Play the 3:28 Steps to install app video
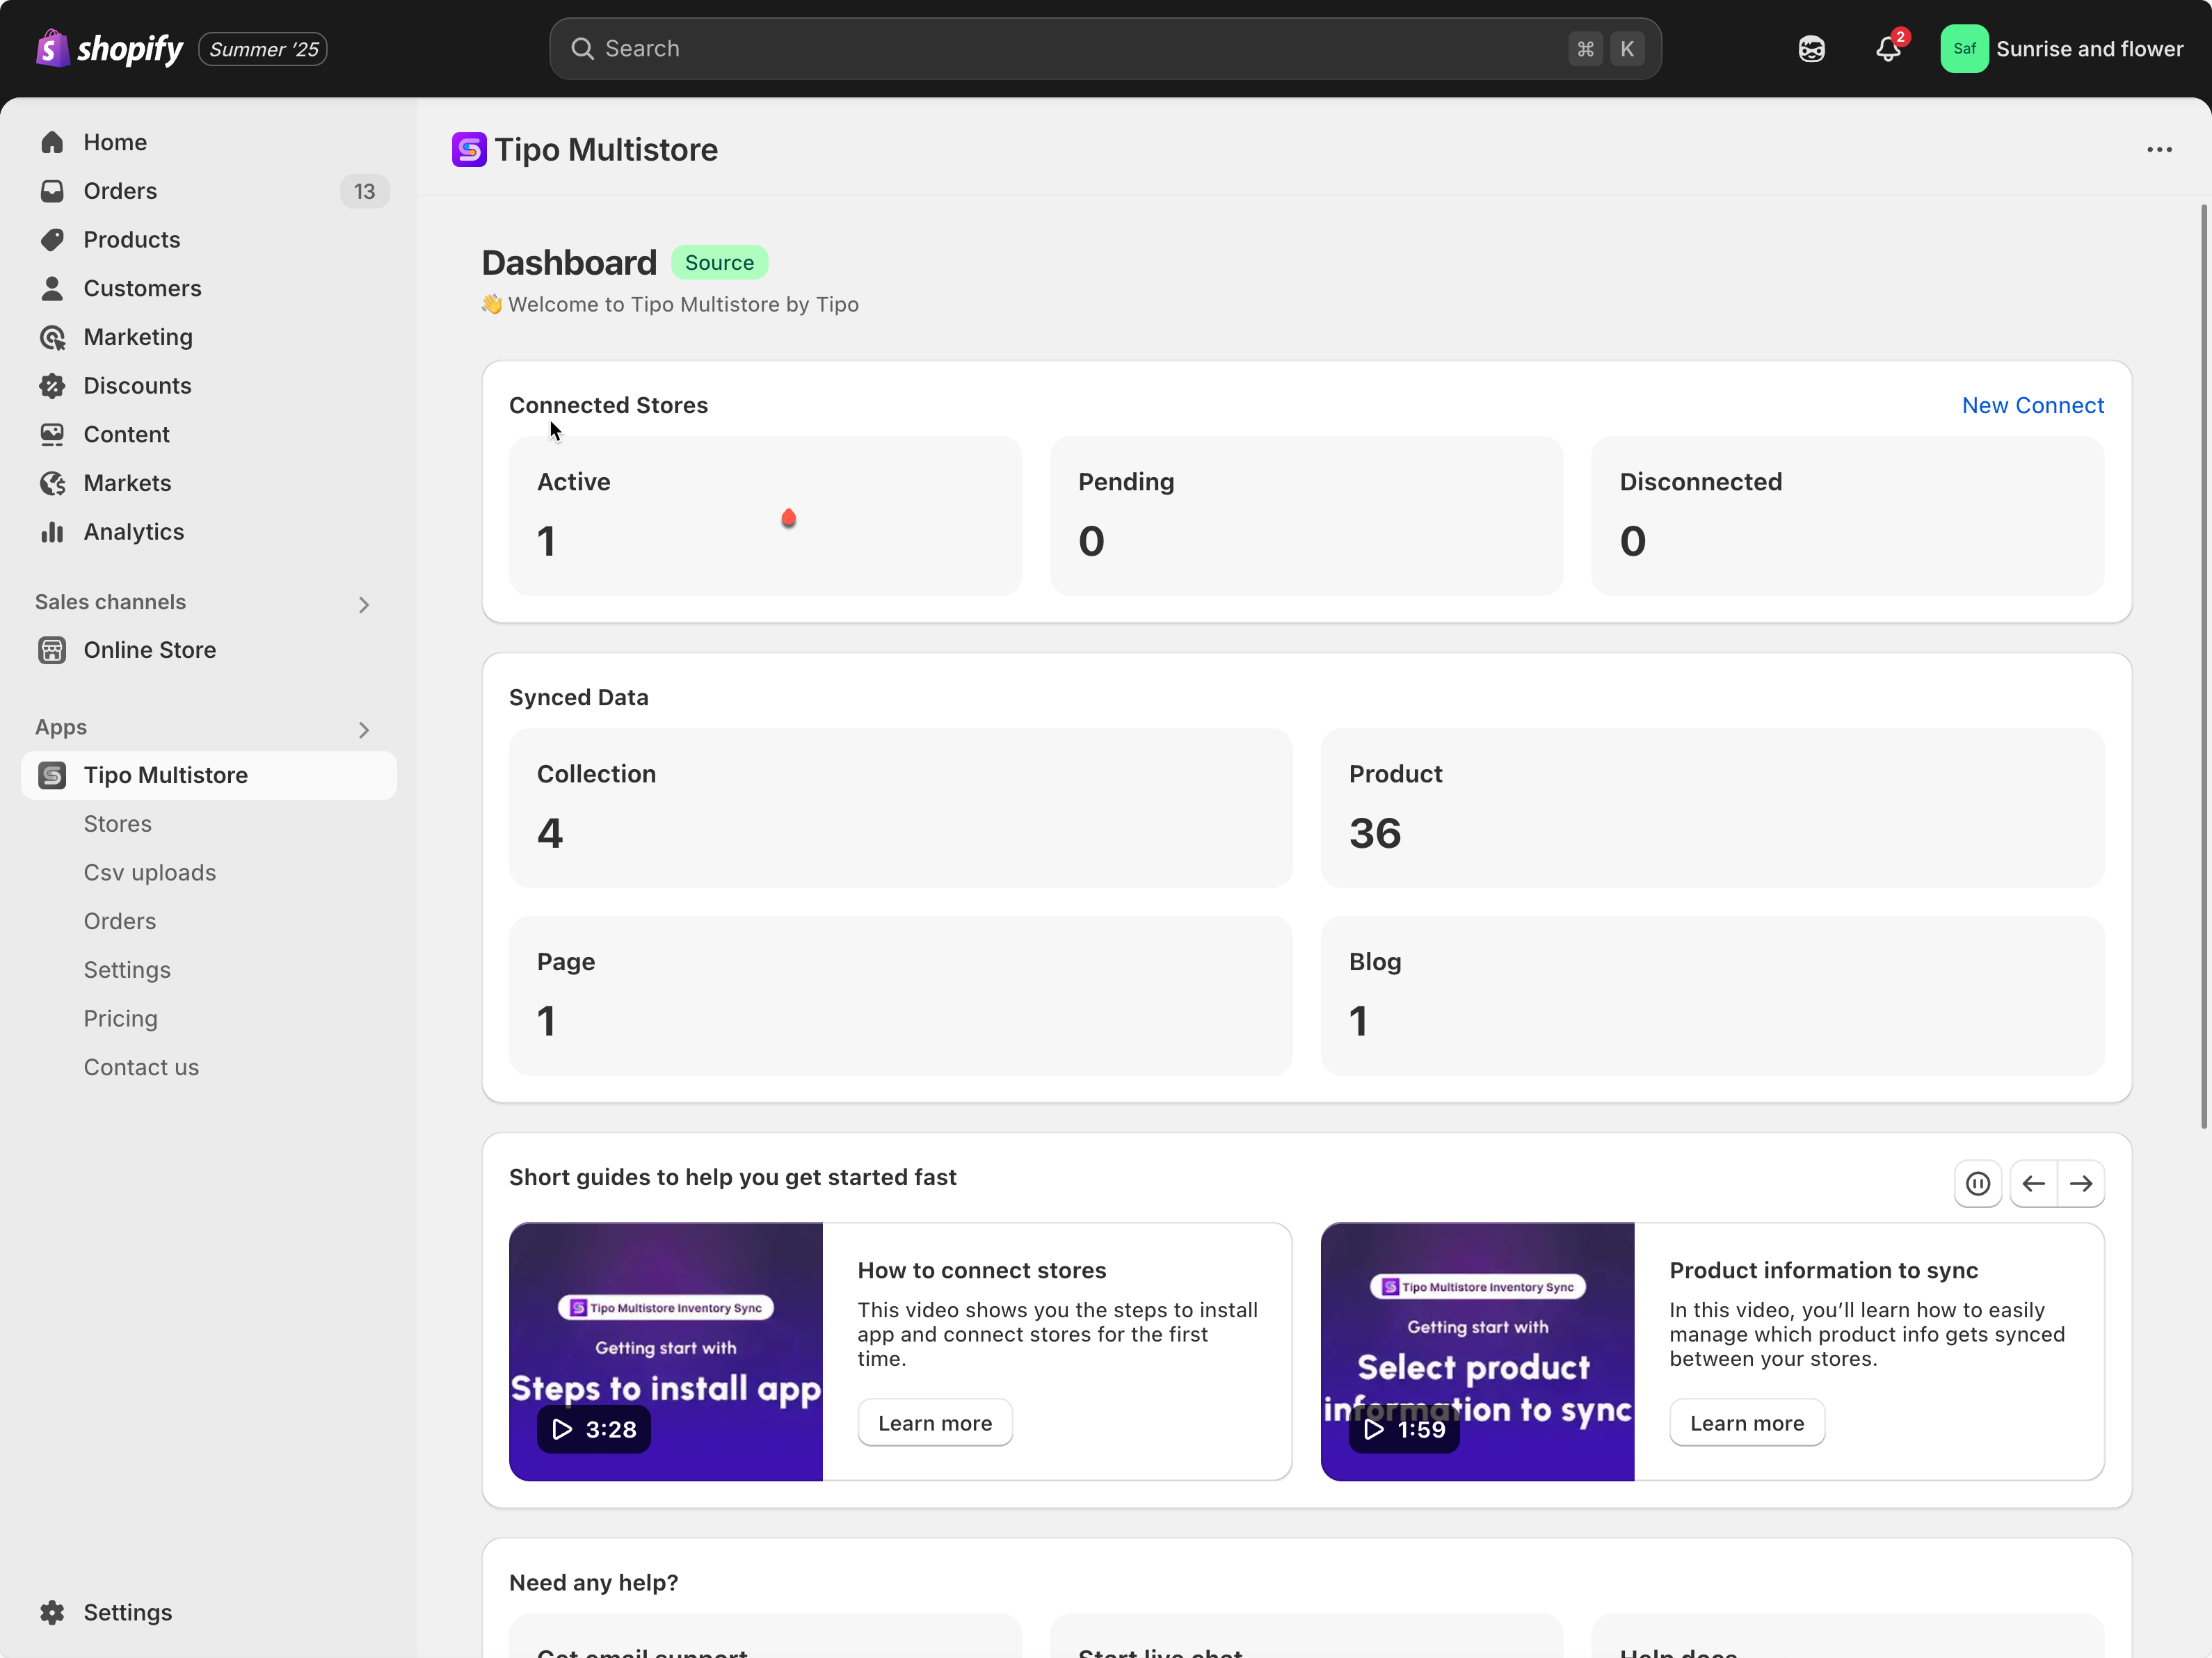 coord(593,1429)
